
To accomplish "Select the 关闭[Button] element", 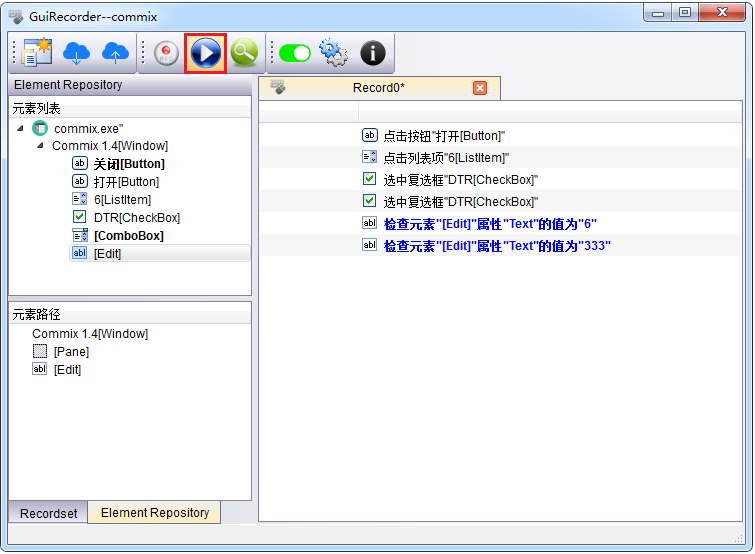I will [129, 164].
